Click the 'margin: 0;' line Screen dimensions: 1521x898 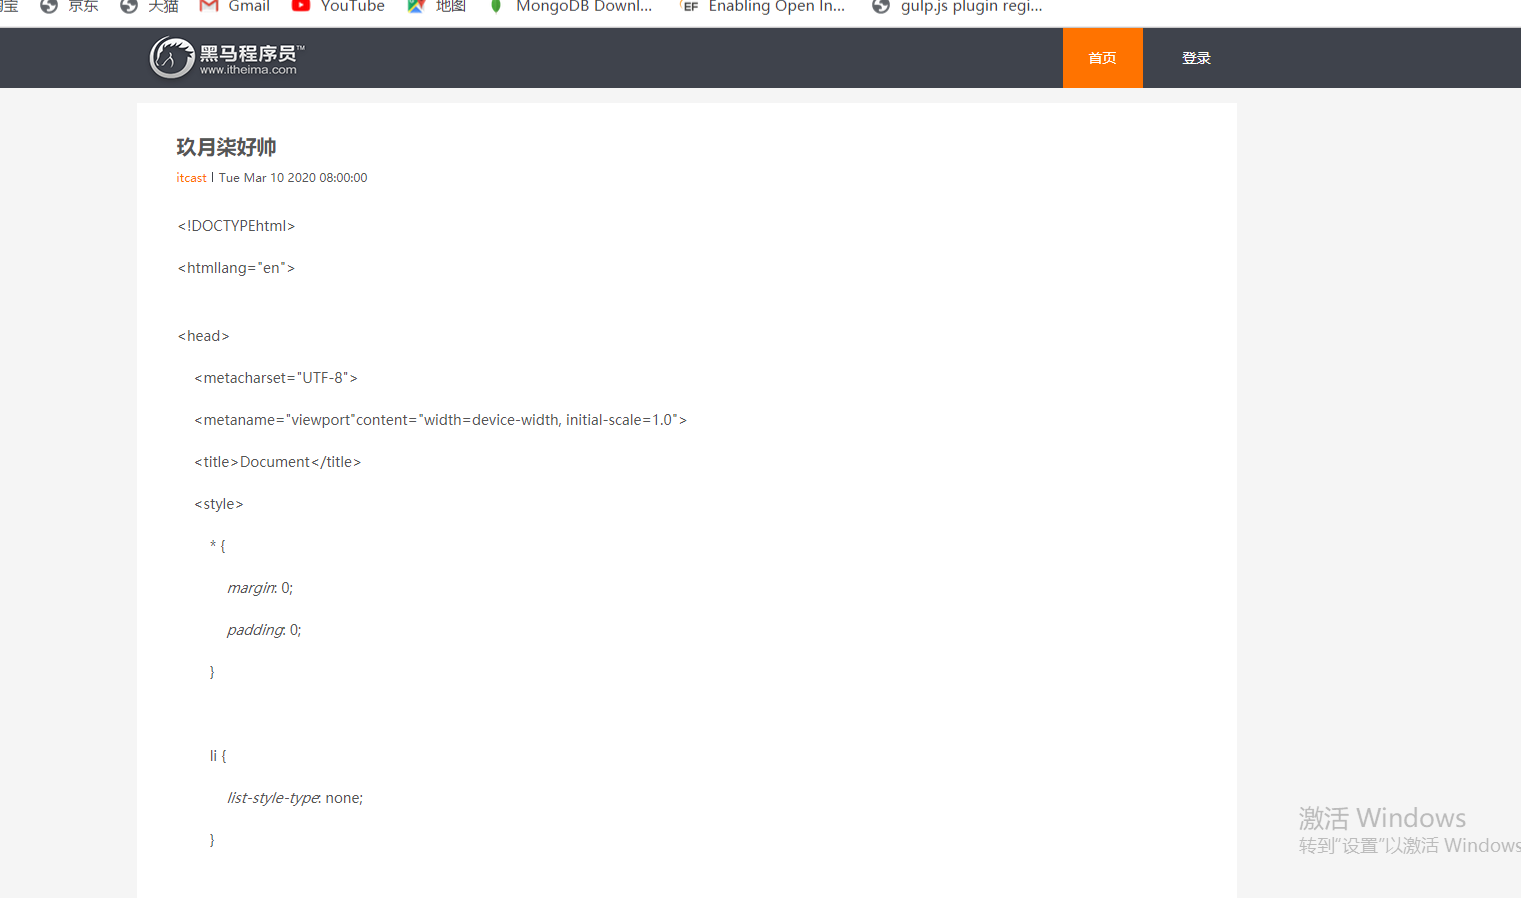260,588
